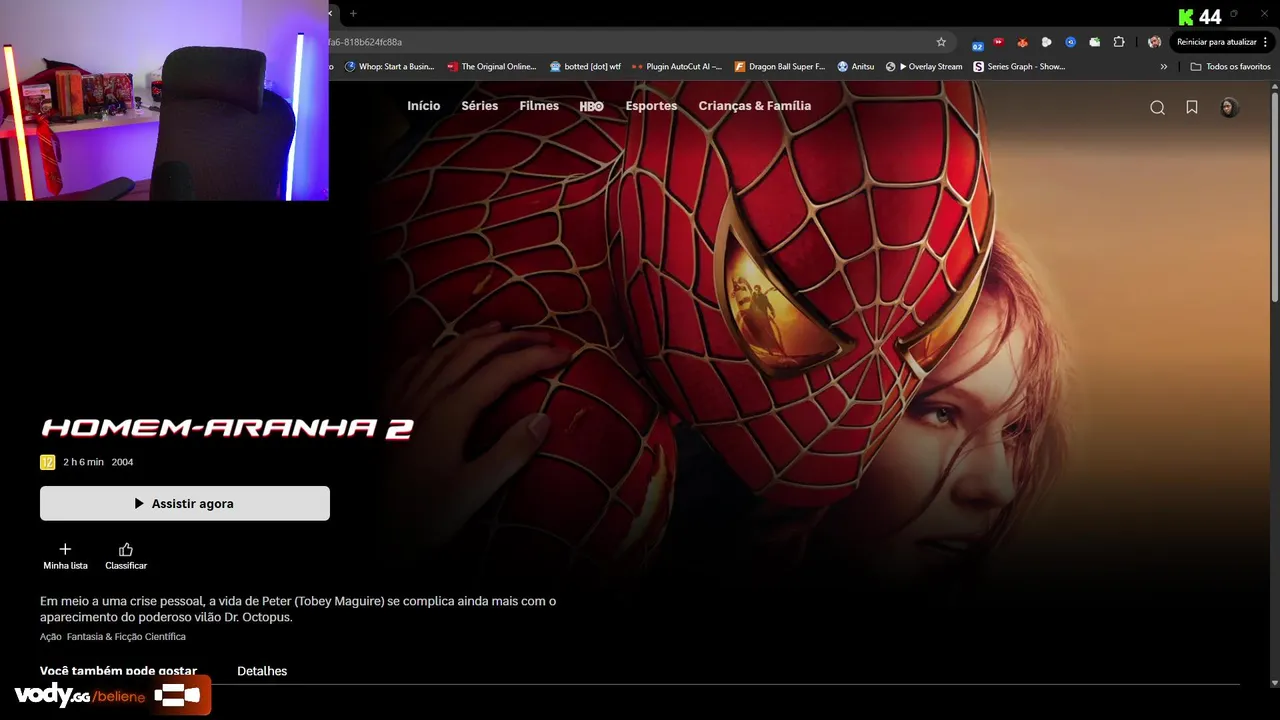The width and height of the screenshot is (1280, 720).
Task: Bookmark this page with star icon
Action: [941, 42]
